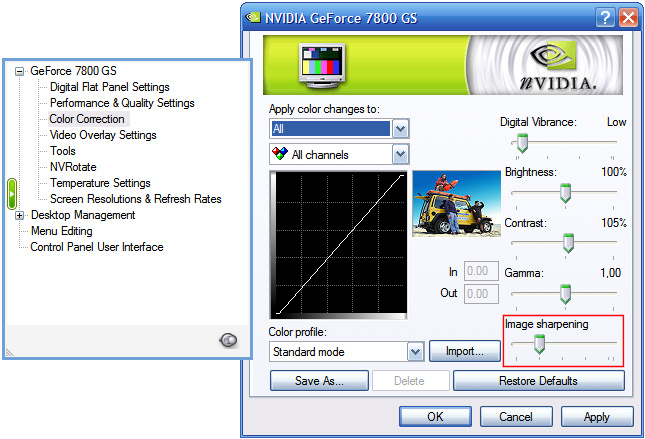Open Screen Resolutions & Refresh Rates
This screenshot has height=439, width=645.
[x=136, y=199]
